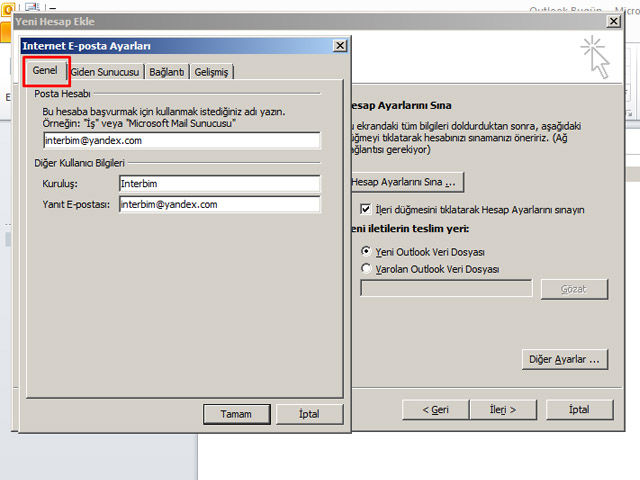The width and height of the screenshot is (640, 480).
Task: Select the Bağlantı tab
Action: point(167,72)
